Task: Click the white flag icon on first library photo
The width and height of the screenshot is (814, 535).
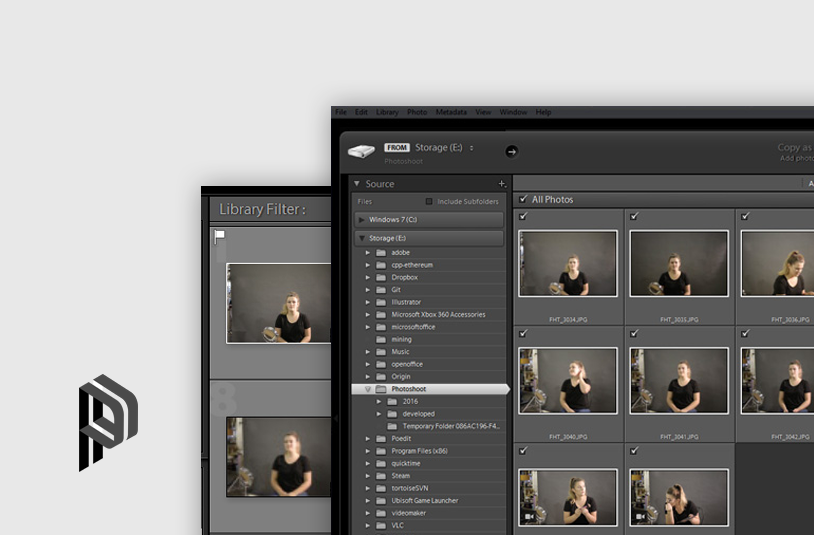Action: point(220,237)
